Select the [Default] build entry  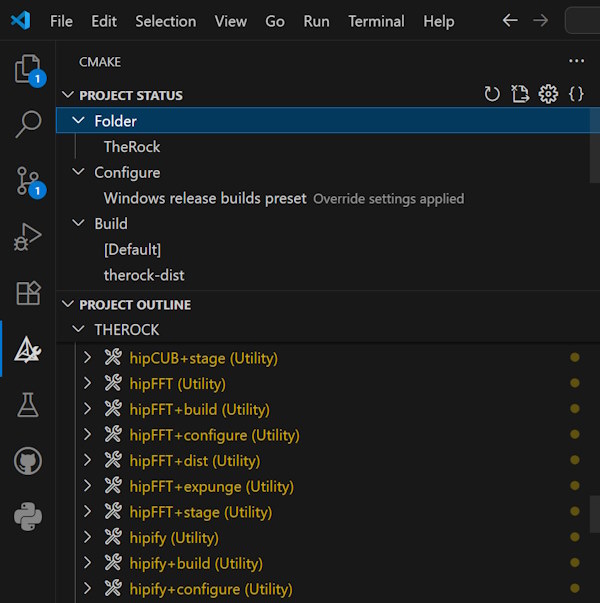(132, 250)
